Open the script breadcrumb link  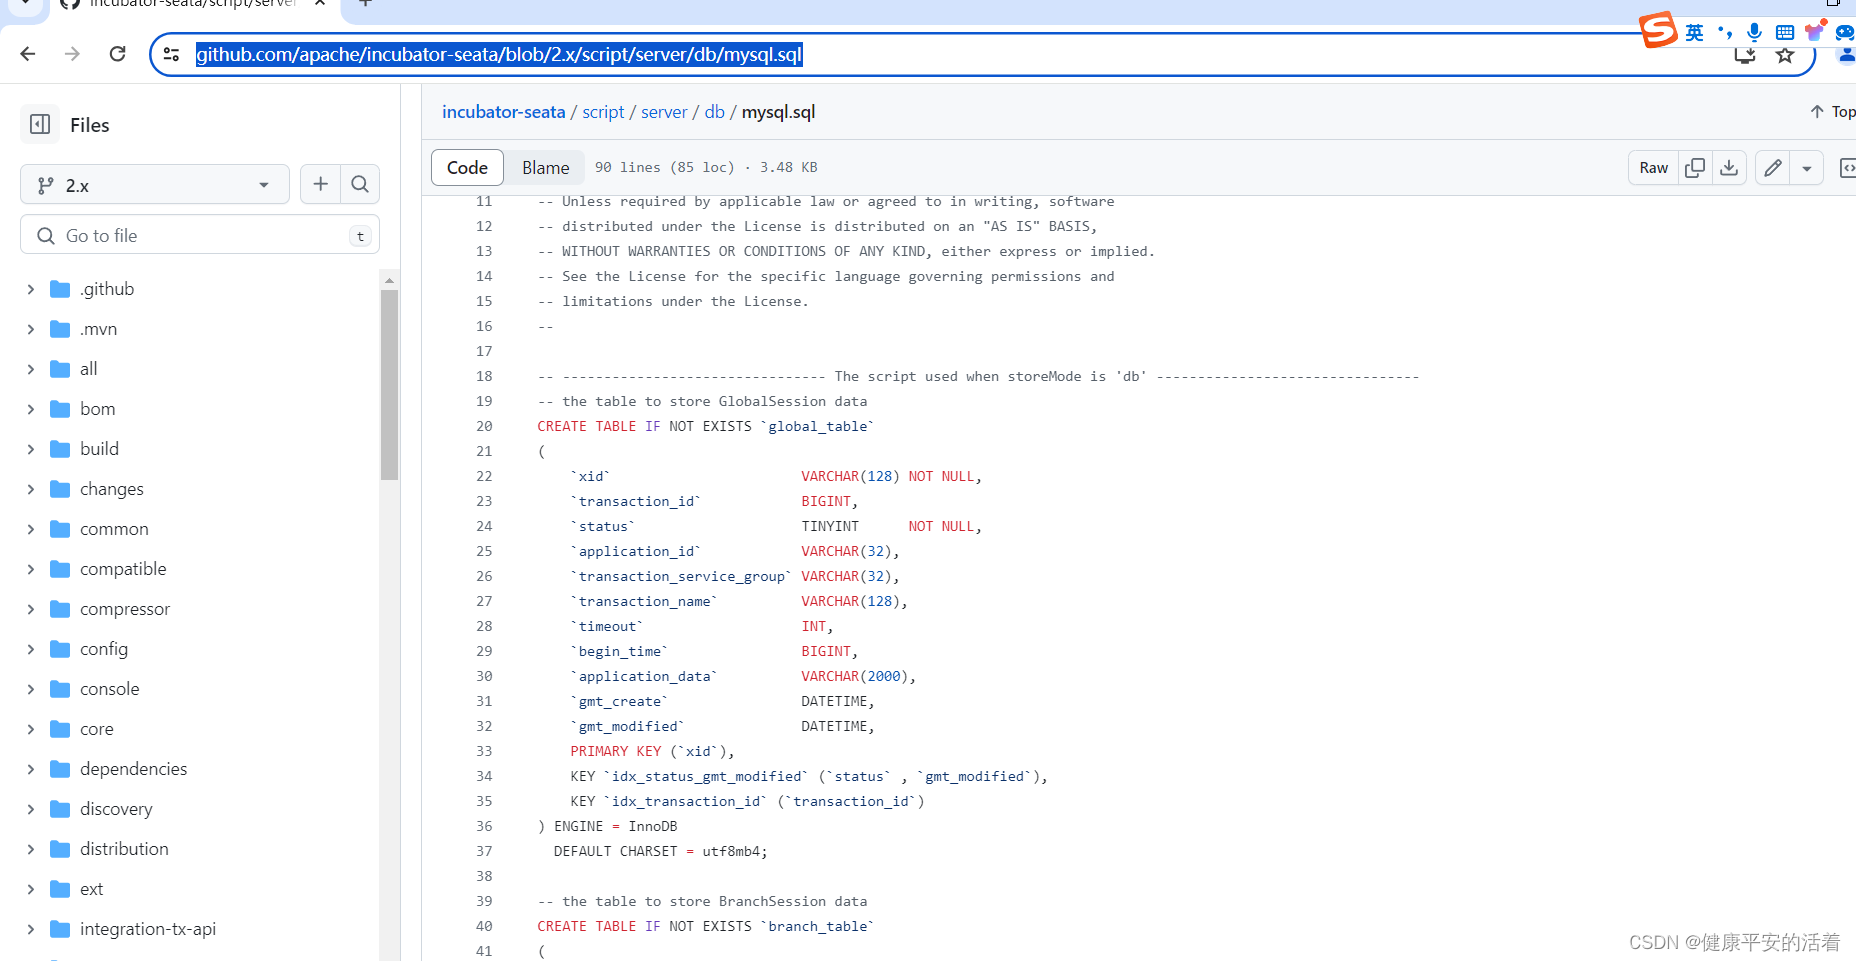[602, 111]
